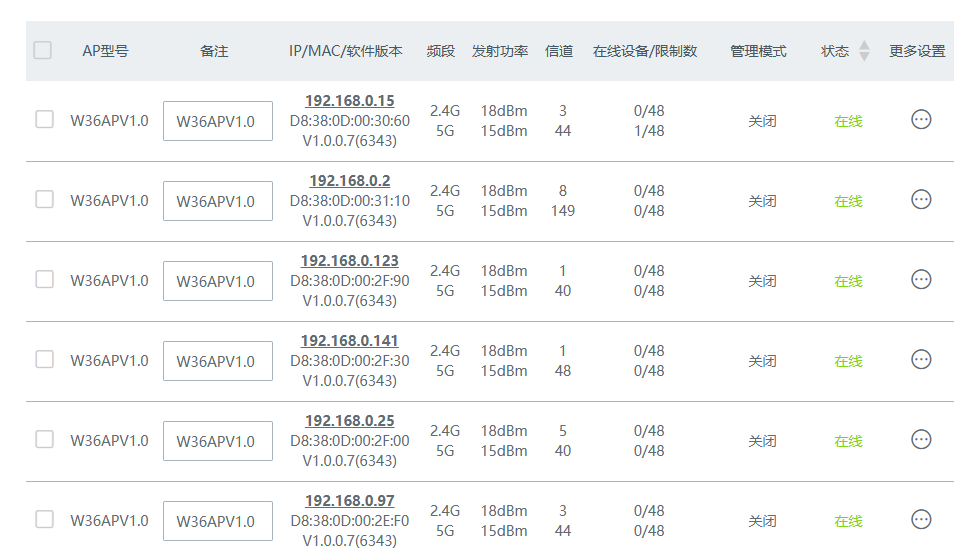
Task: Click 关闭 management mode in 192.168.0.2 row
Action: pos(762,201)
